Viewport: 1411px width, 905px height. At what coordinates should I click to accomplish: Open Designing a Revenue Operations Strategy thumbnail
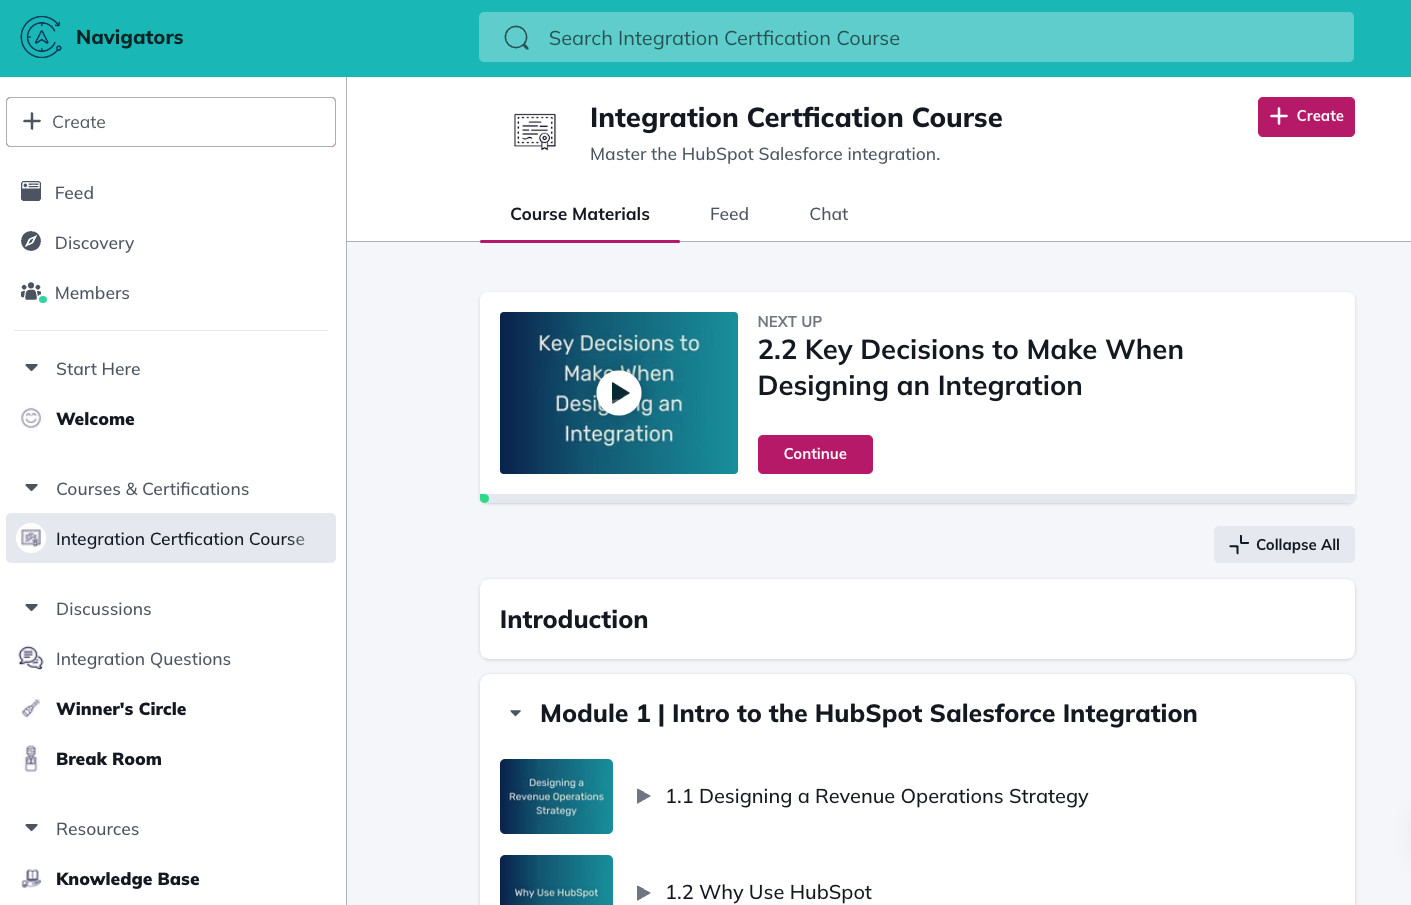click(x=556, y=796)
